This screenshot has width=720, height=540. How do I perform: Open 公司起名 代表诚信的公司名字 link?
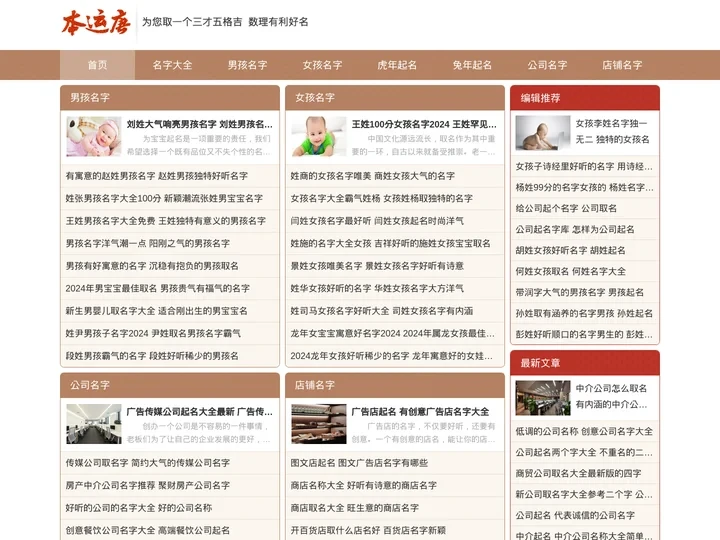(575, 516)
